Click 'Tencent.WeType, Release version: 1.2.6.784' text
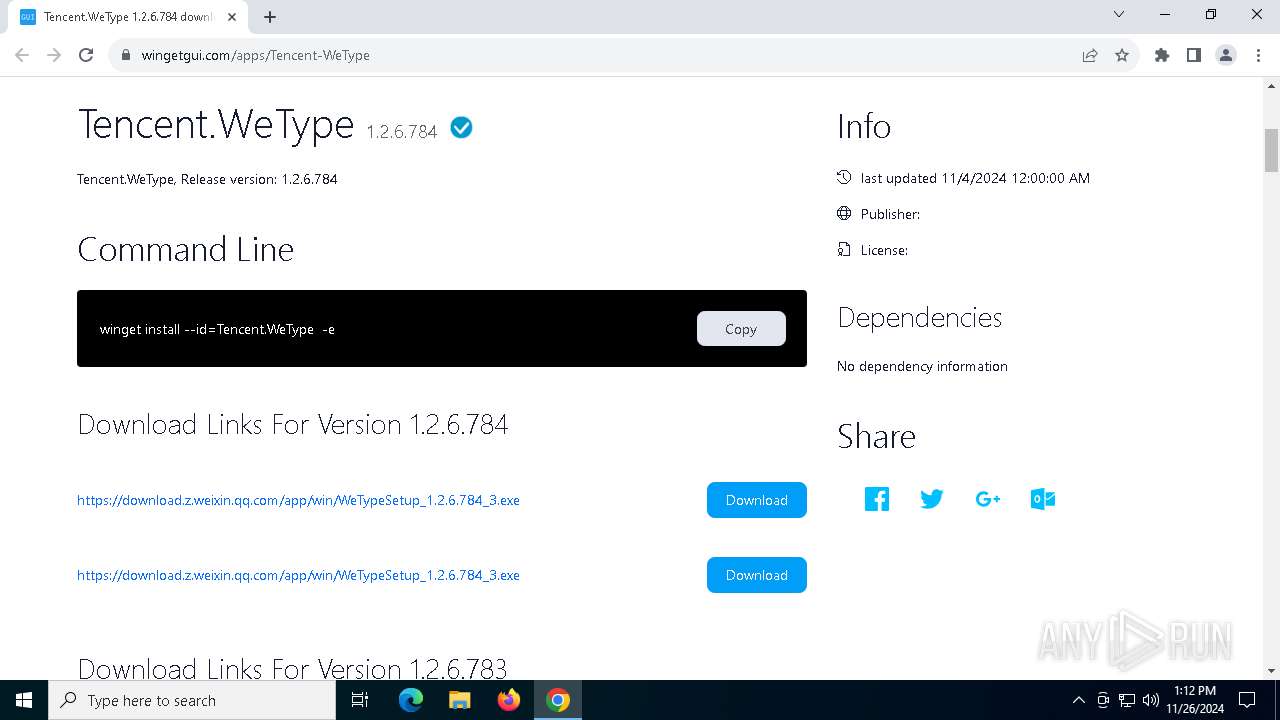Image resolution: width=1280 pixels, height=720 pixels. tap(207, 179)
